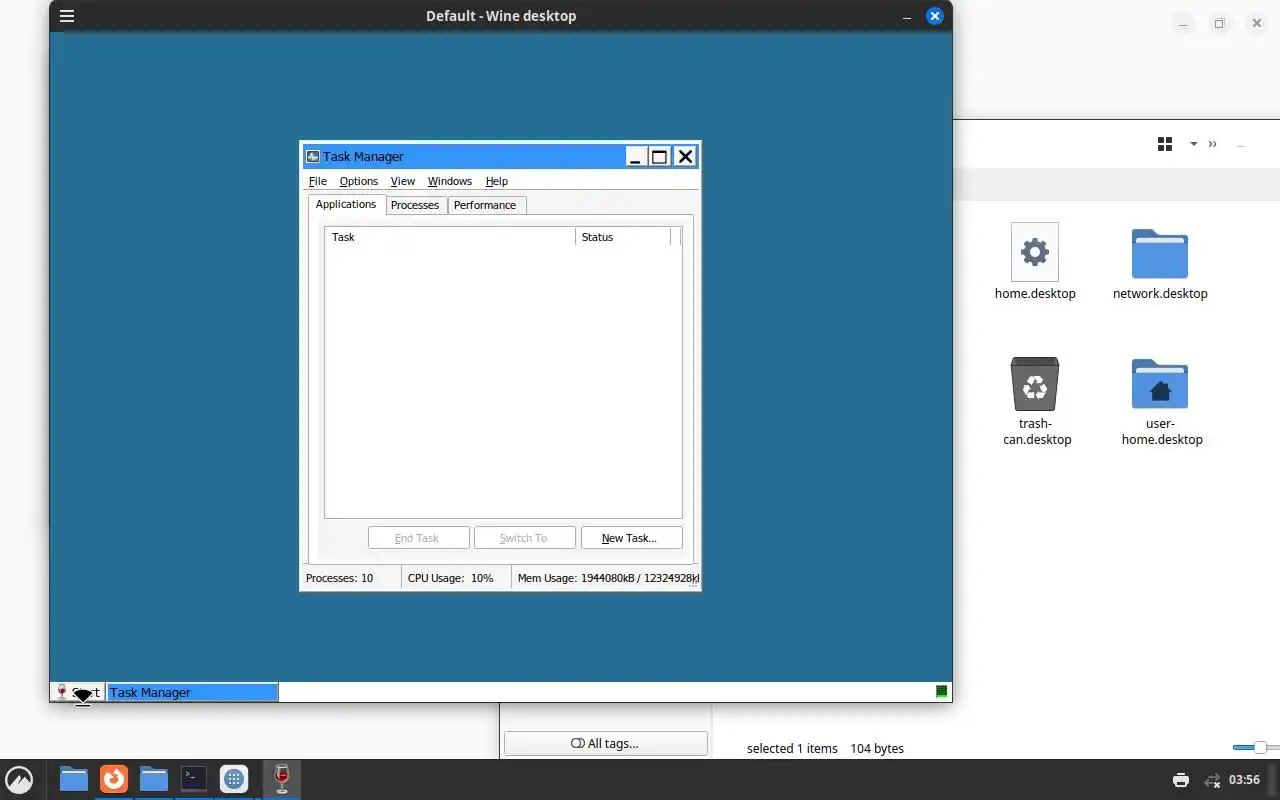Open the second folder icon in panel

(154, 778)
